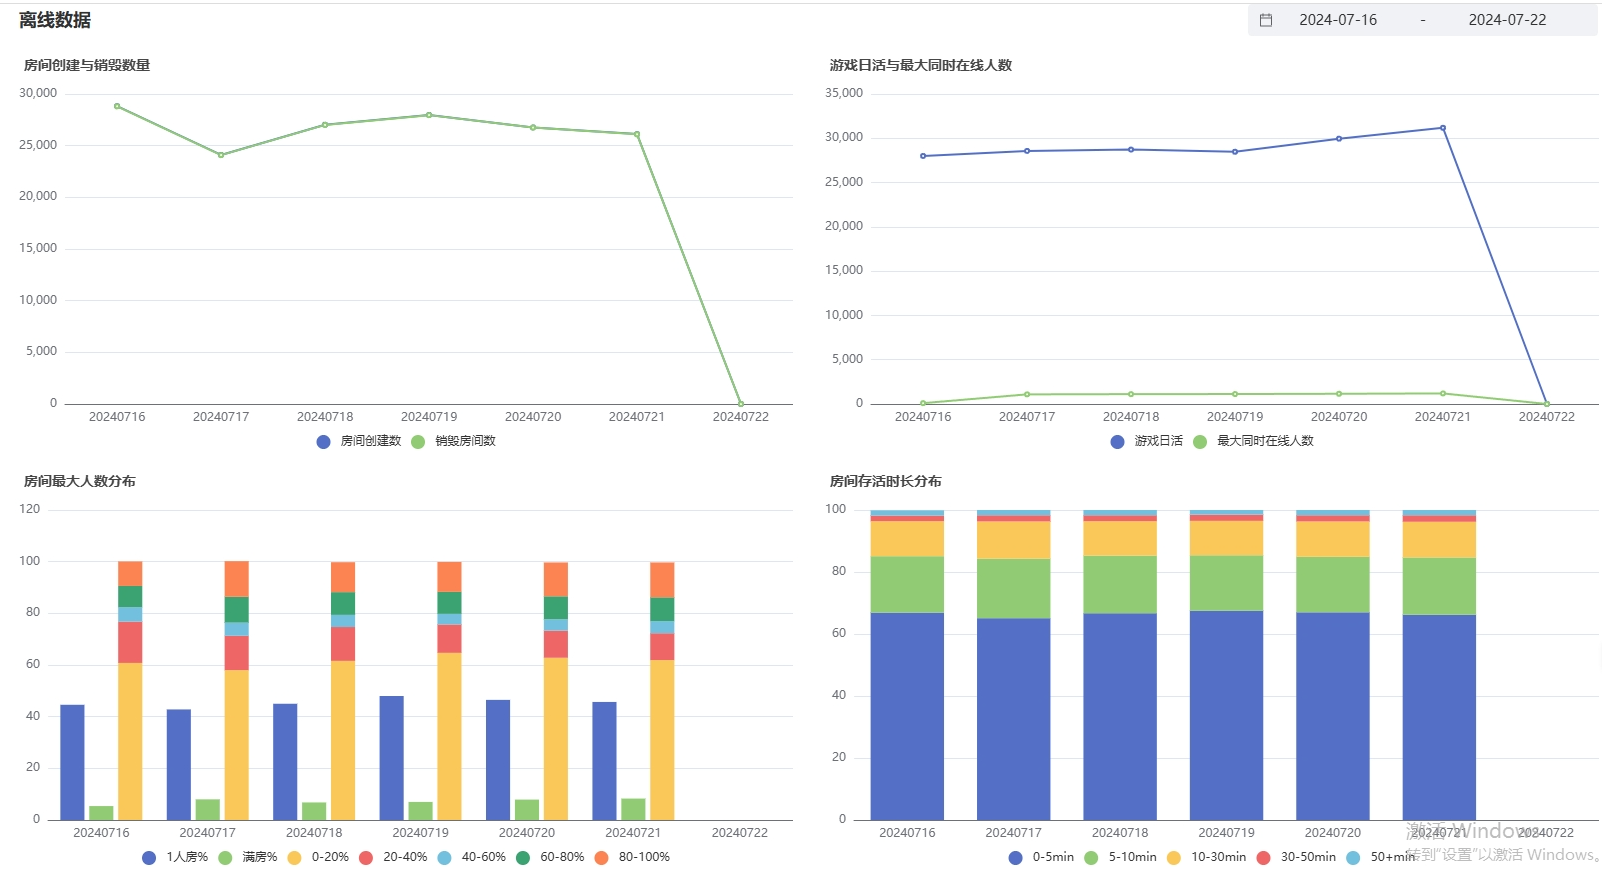Toggle the 80-100% legend entry
Viewport: 1602px width, 880px height.
point(632,857)
